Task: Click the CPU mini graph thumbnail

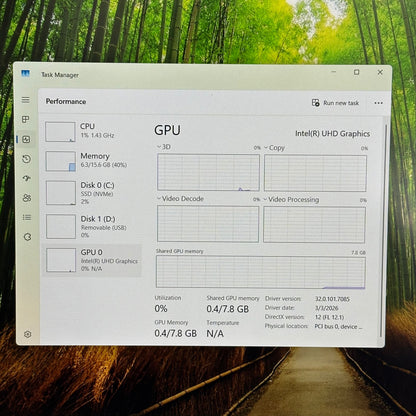Action: pos(60,132)
